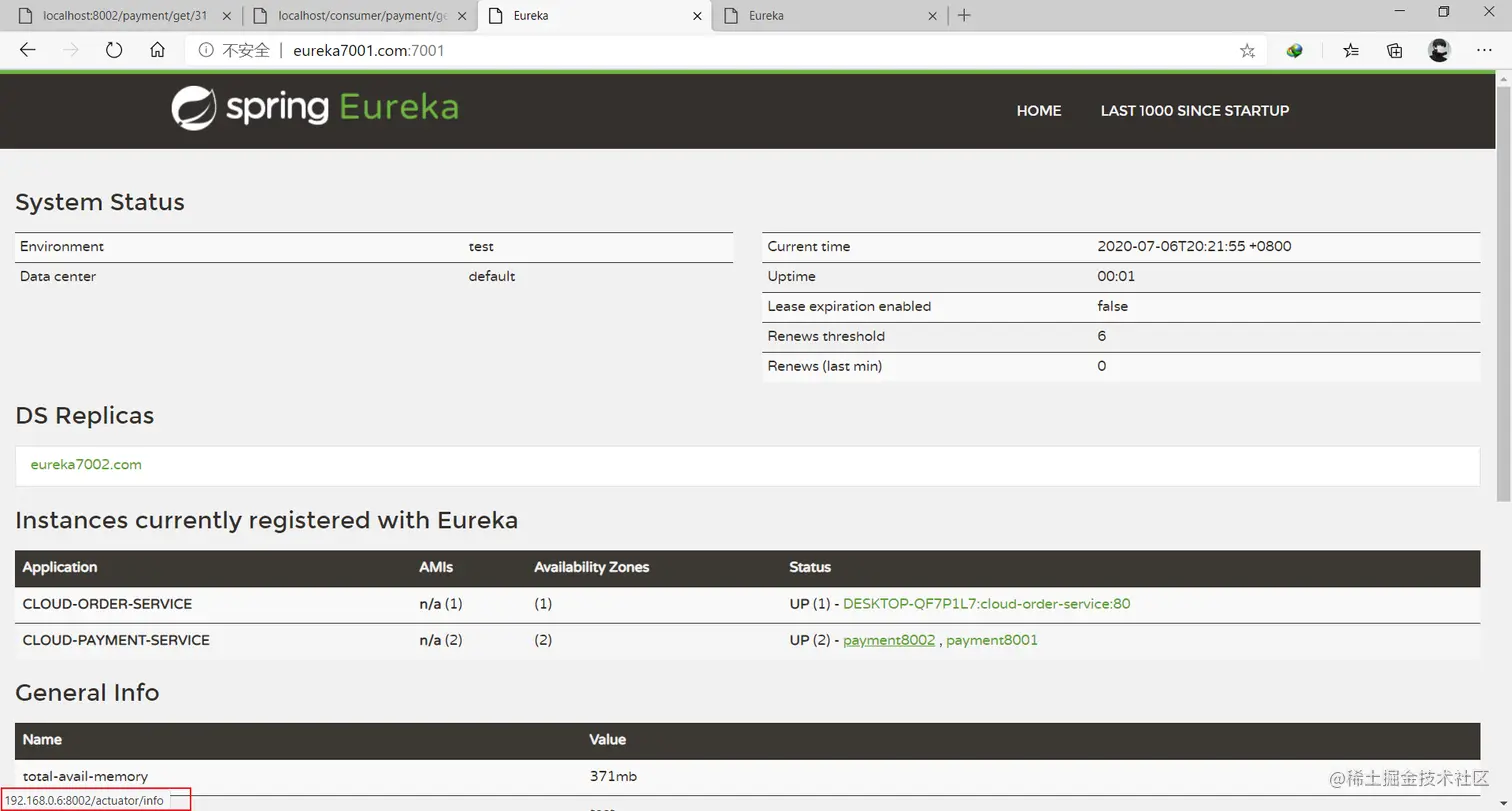Open LAST 1000 SINCE STARTUP page

tap(1195, 111)
